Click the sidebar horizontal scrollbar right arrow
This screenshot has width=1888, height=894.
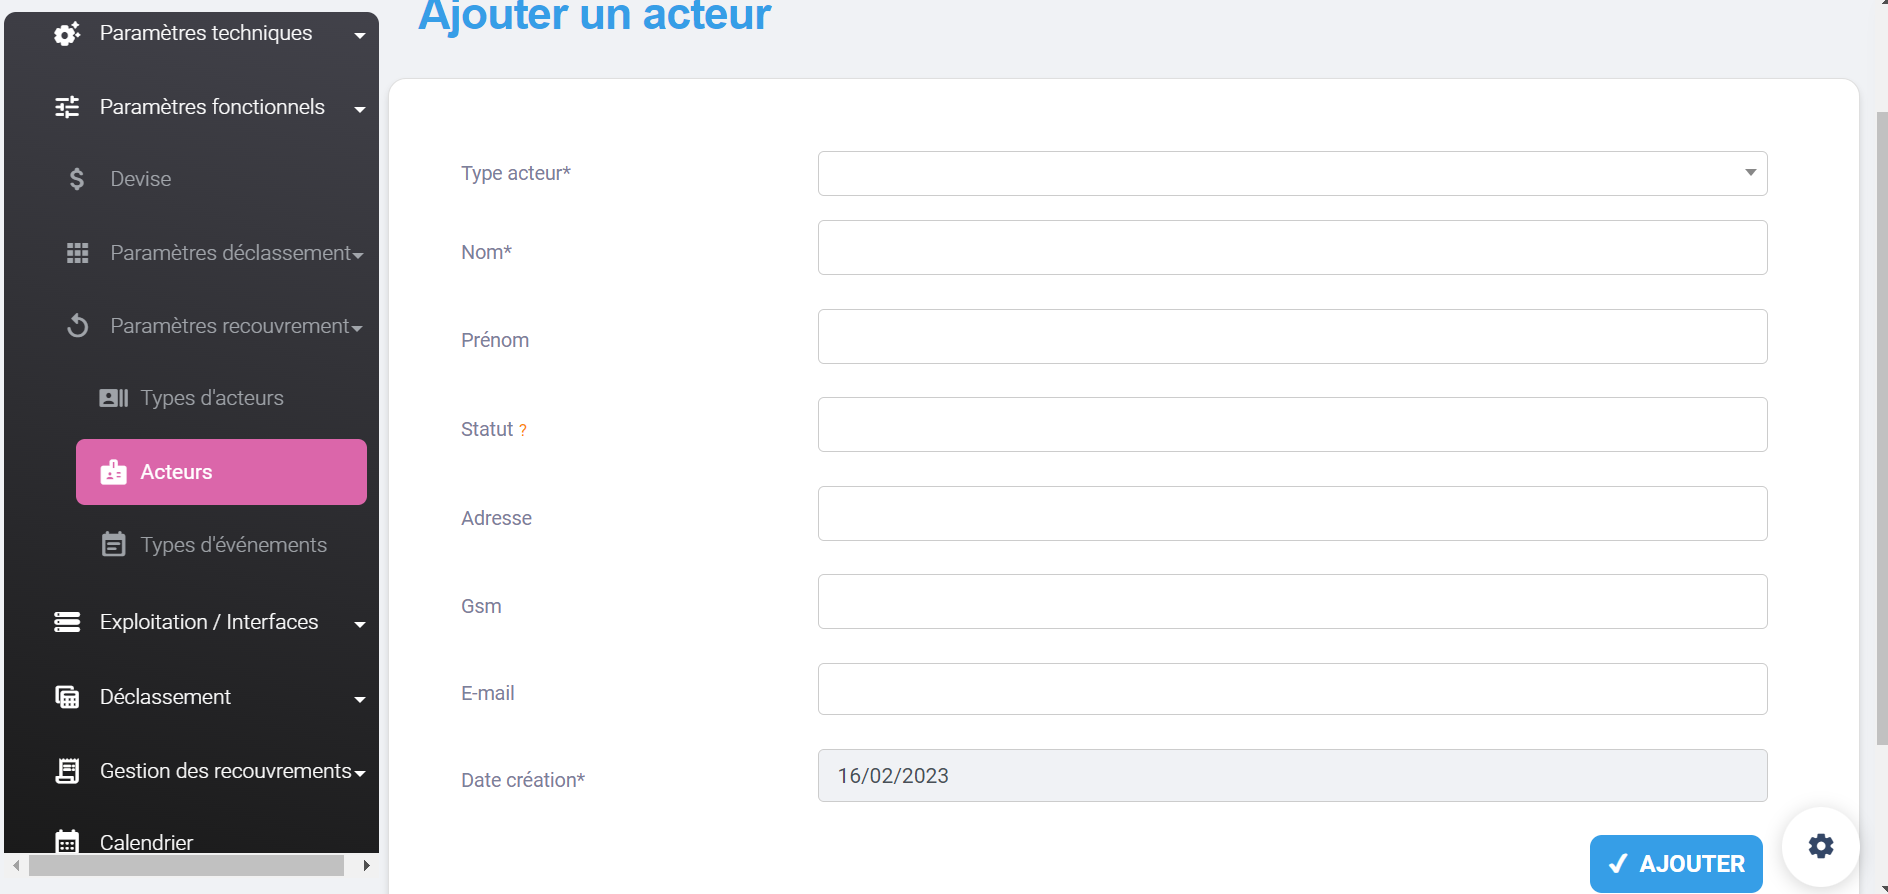[x=366, y=865]
